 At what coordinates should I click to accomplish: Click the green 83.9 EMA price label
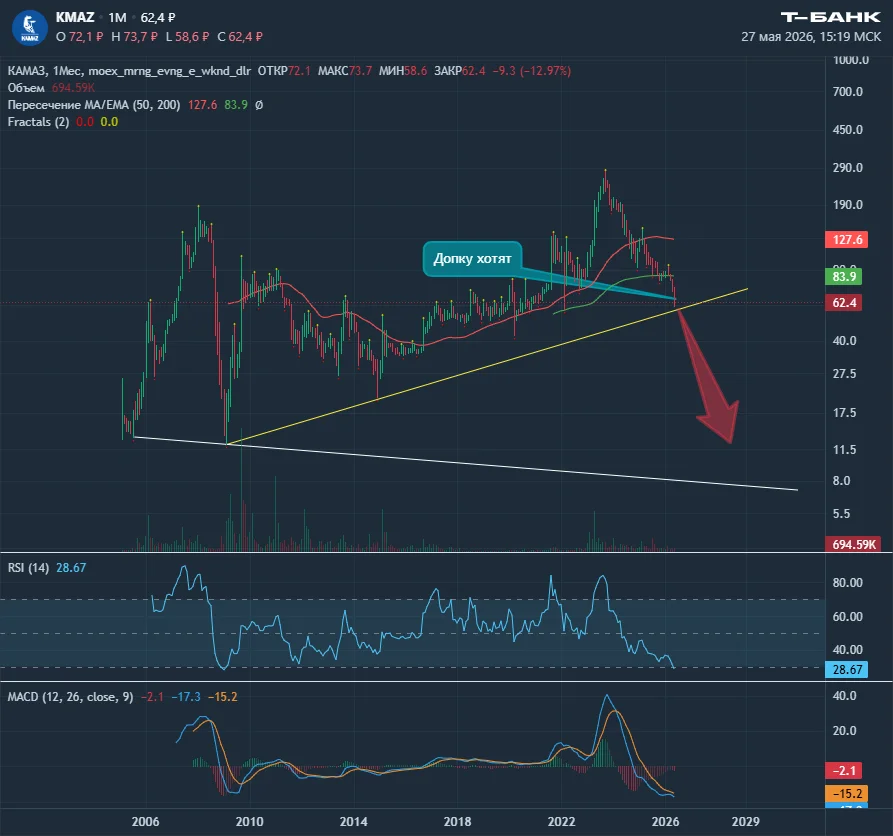pyautogui.click(x=843, y=276)
